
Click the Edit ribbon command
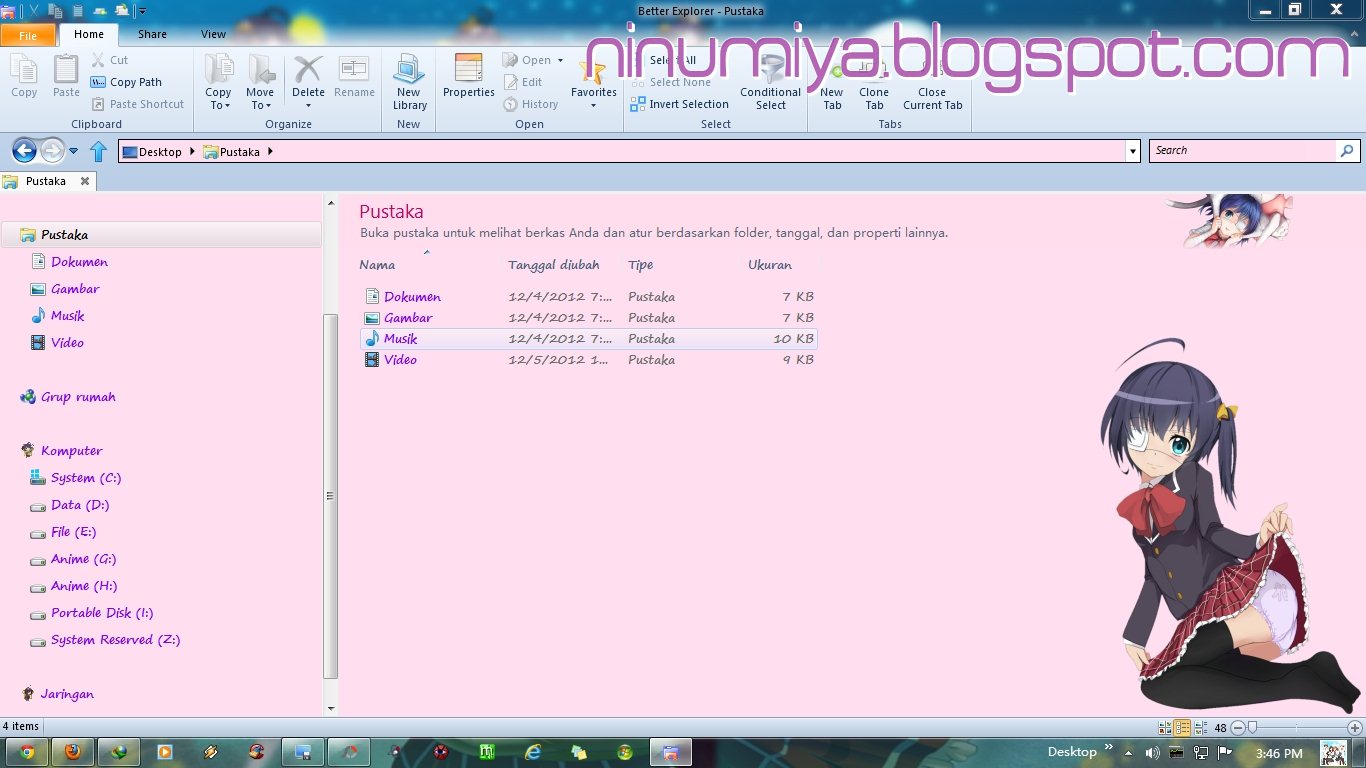click(523, 82)
